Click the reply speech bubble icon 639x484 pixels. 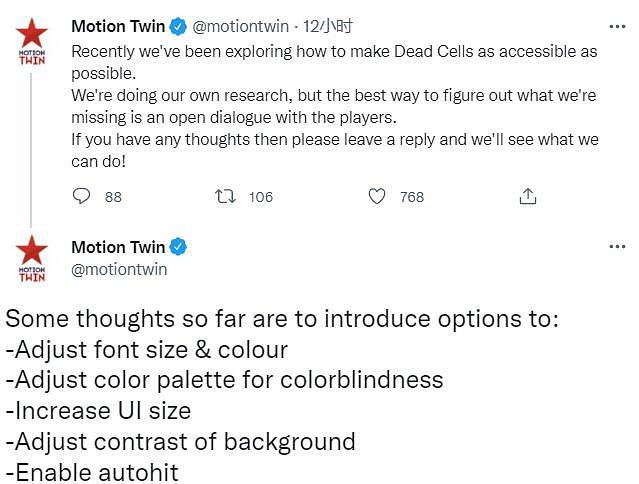82,197
